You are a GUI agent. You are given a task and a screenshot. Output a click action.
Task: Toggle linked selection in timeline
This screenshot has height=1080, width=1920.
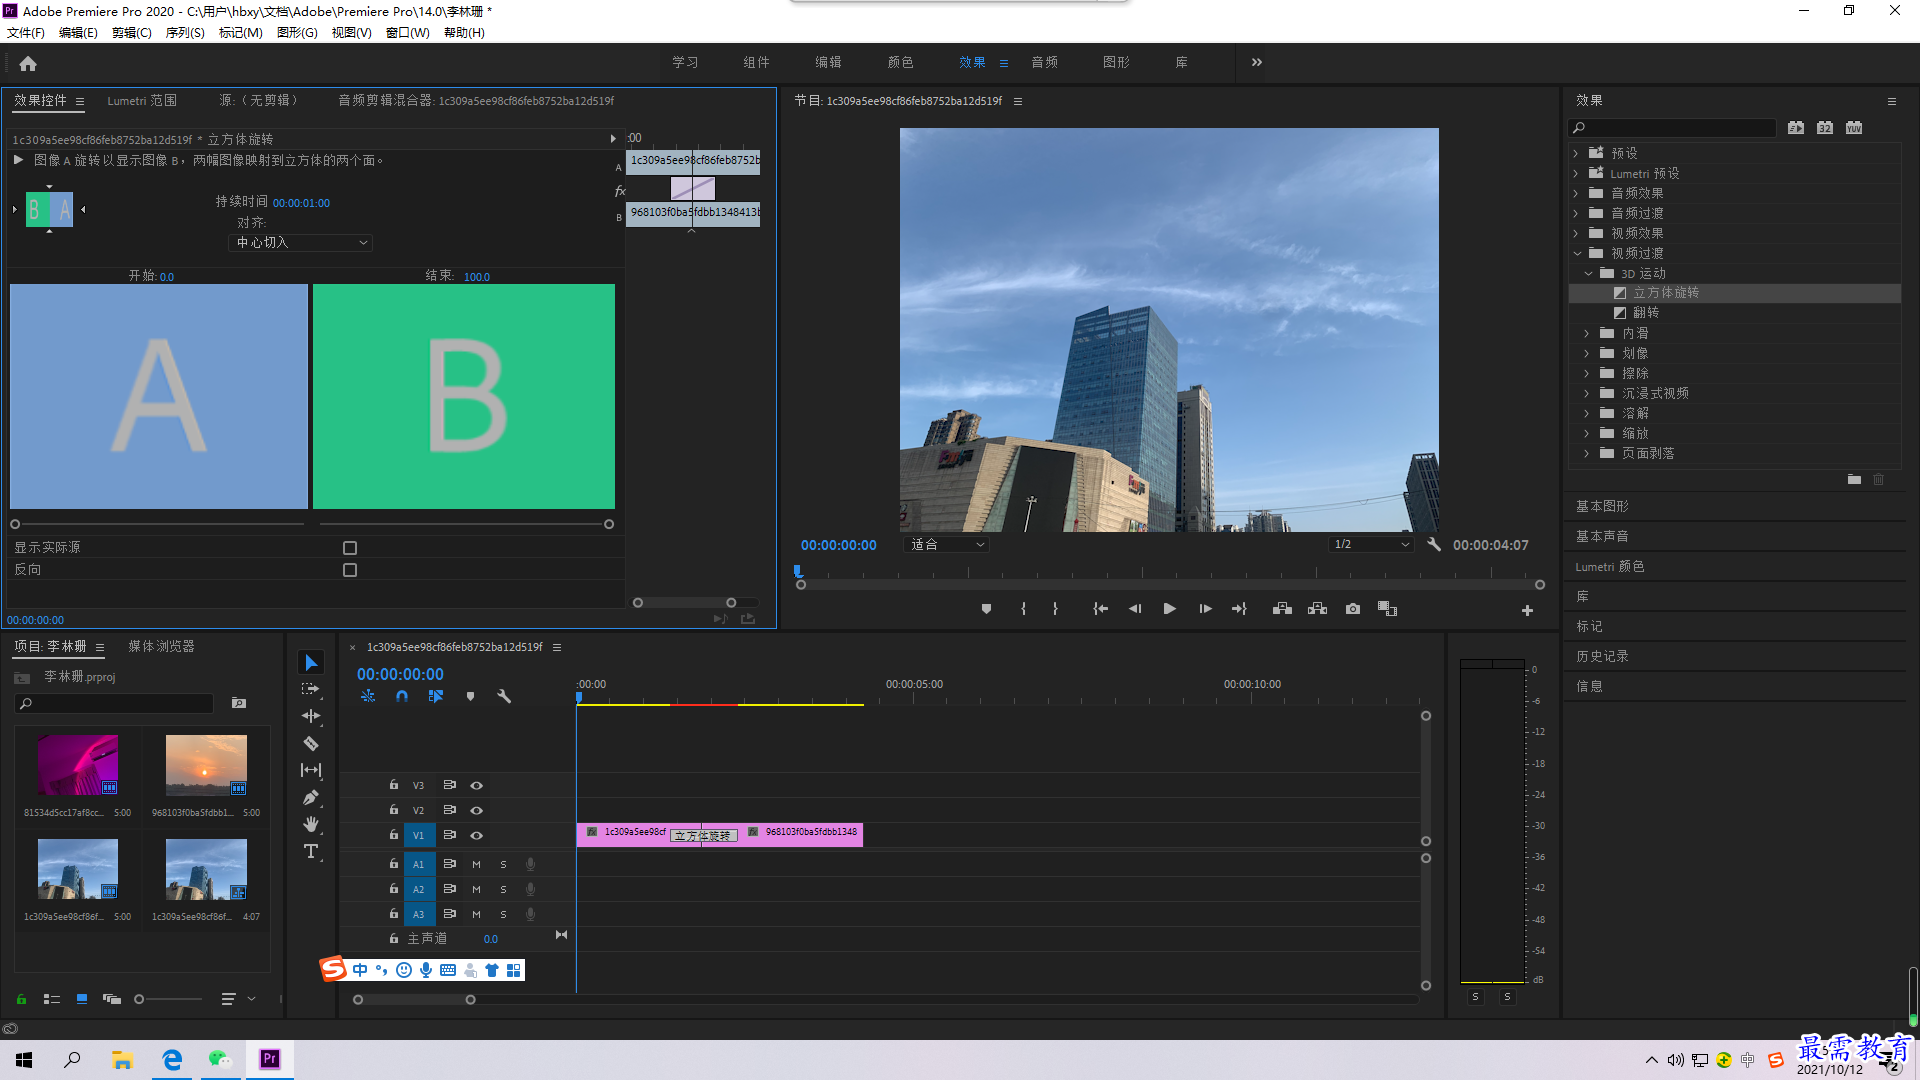click(x=436, y=696)
